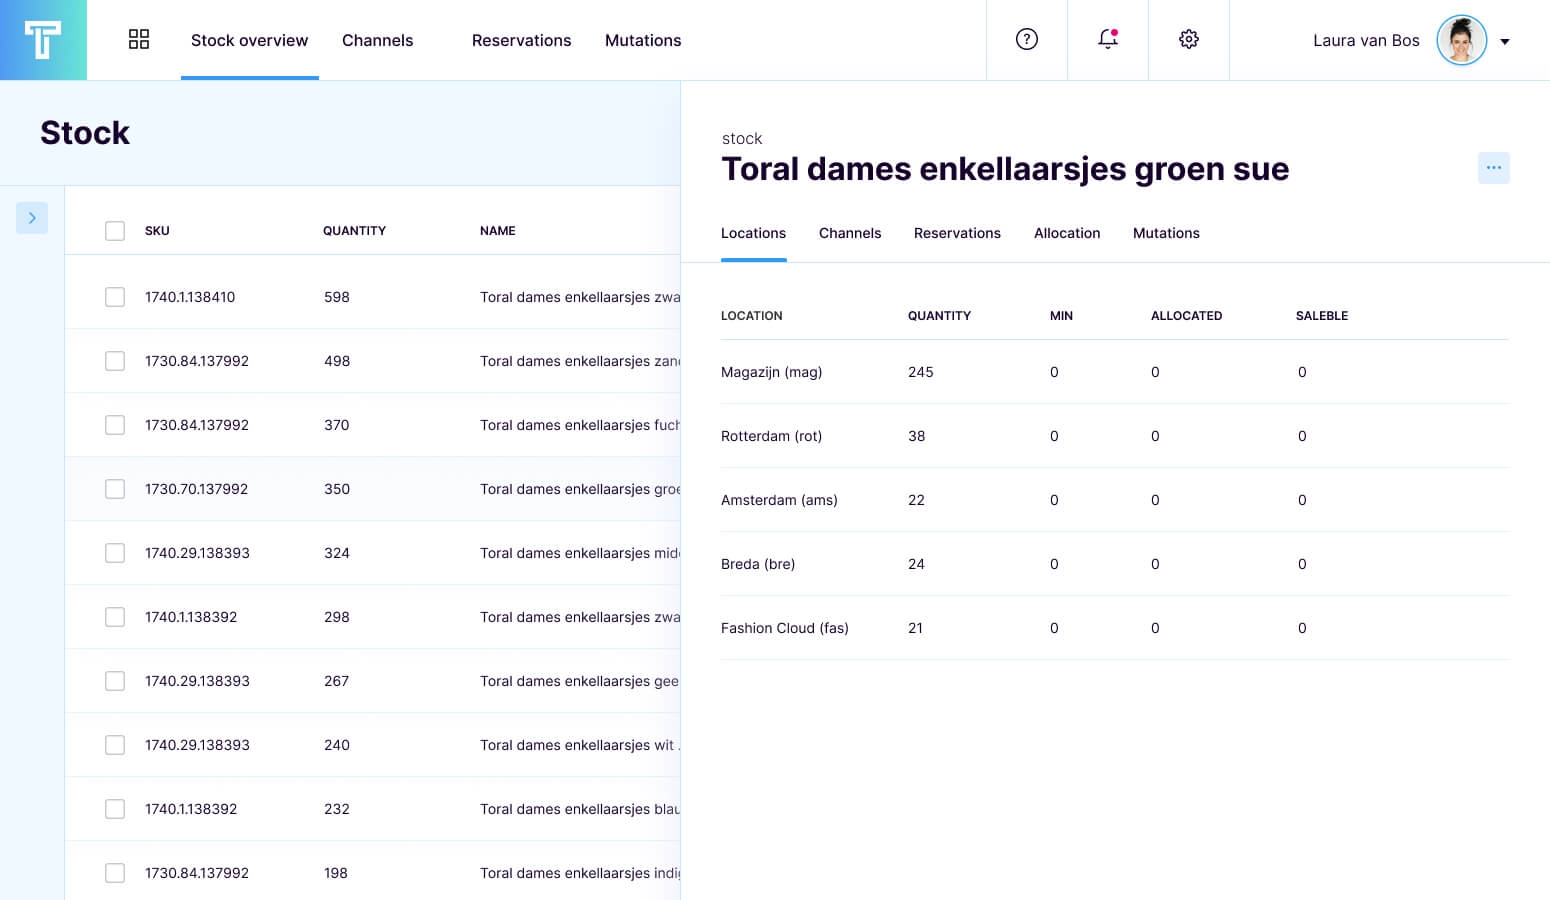The image size is (1550, 900).
Task: Check the box for quantity 298 row
Action: tap(115, 617)
